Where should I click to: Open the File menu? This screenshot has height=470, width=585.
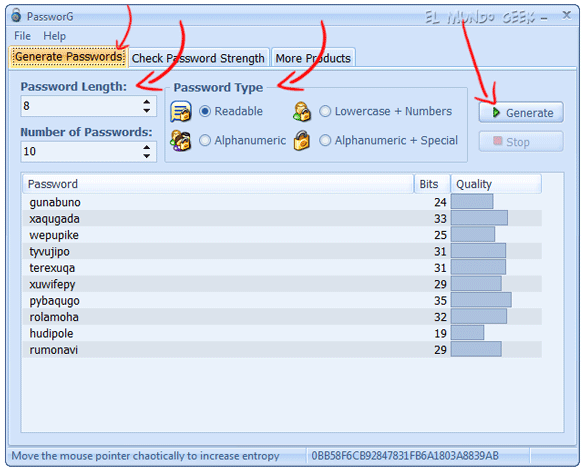pyautogui.click(x=22, y=36)
